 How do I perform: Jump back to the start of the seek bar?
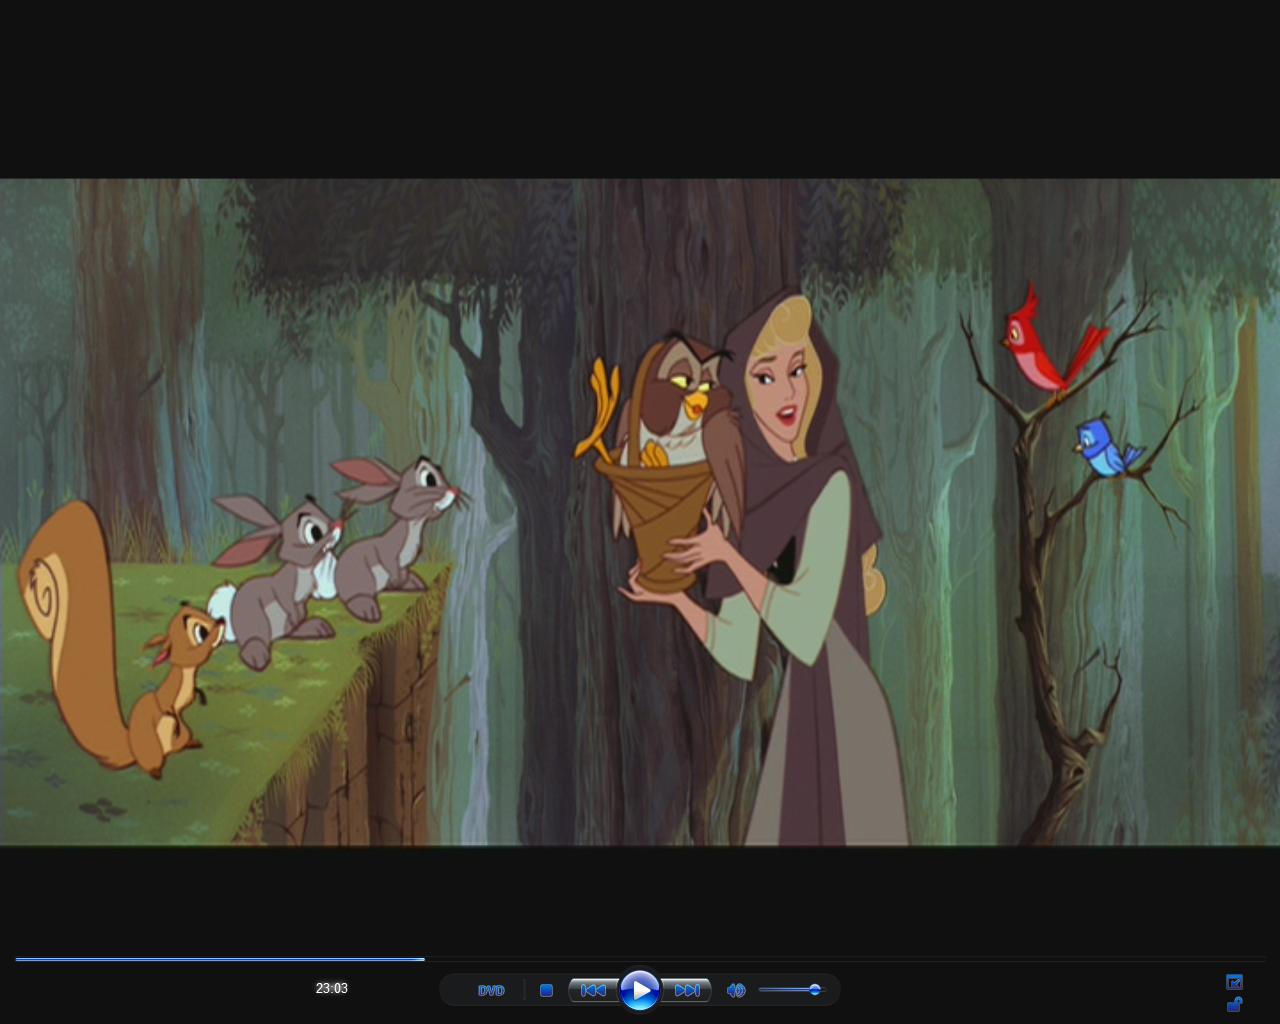[17, 959]
